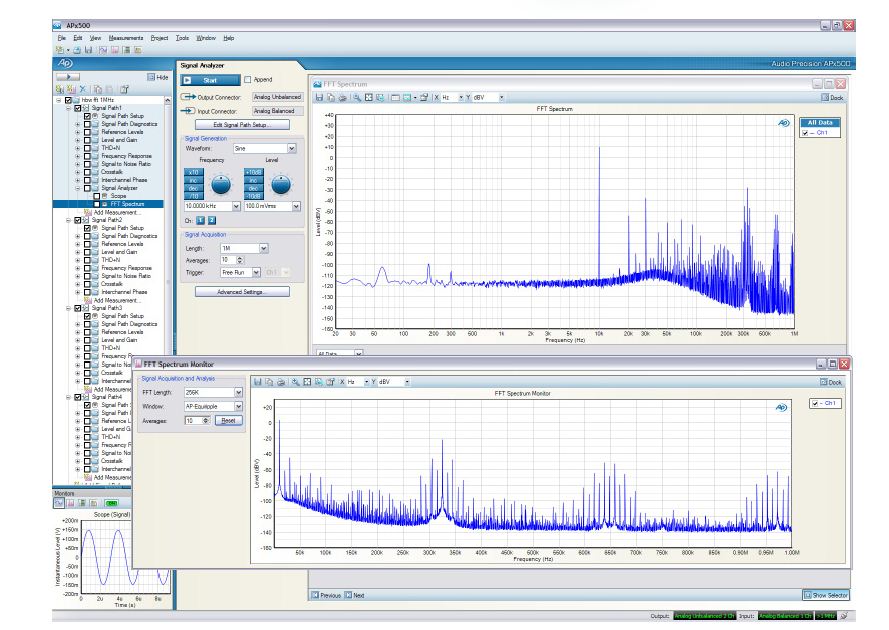Toggle Ch1 checkbox in FFT Spectrum legend

click(805, 133)
